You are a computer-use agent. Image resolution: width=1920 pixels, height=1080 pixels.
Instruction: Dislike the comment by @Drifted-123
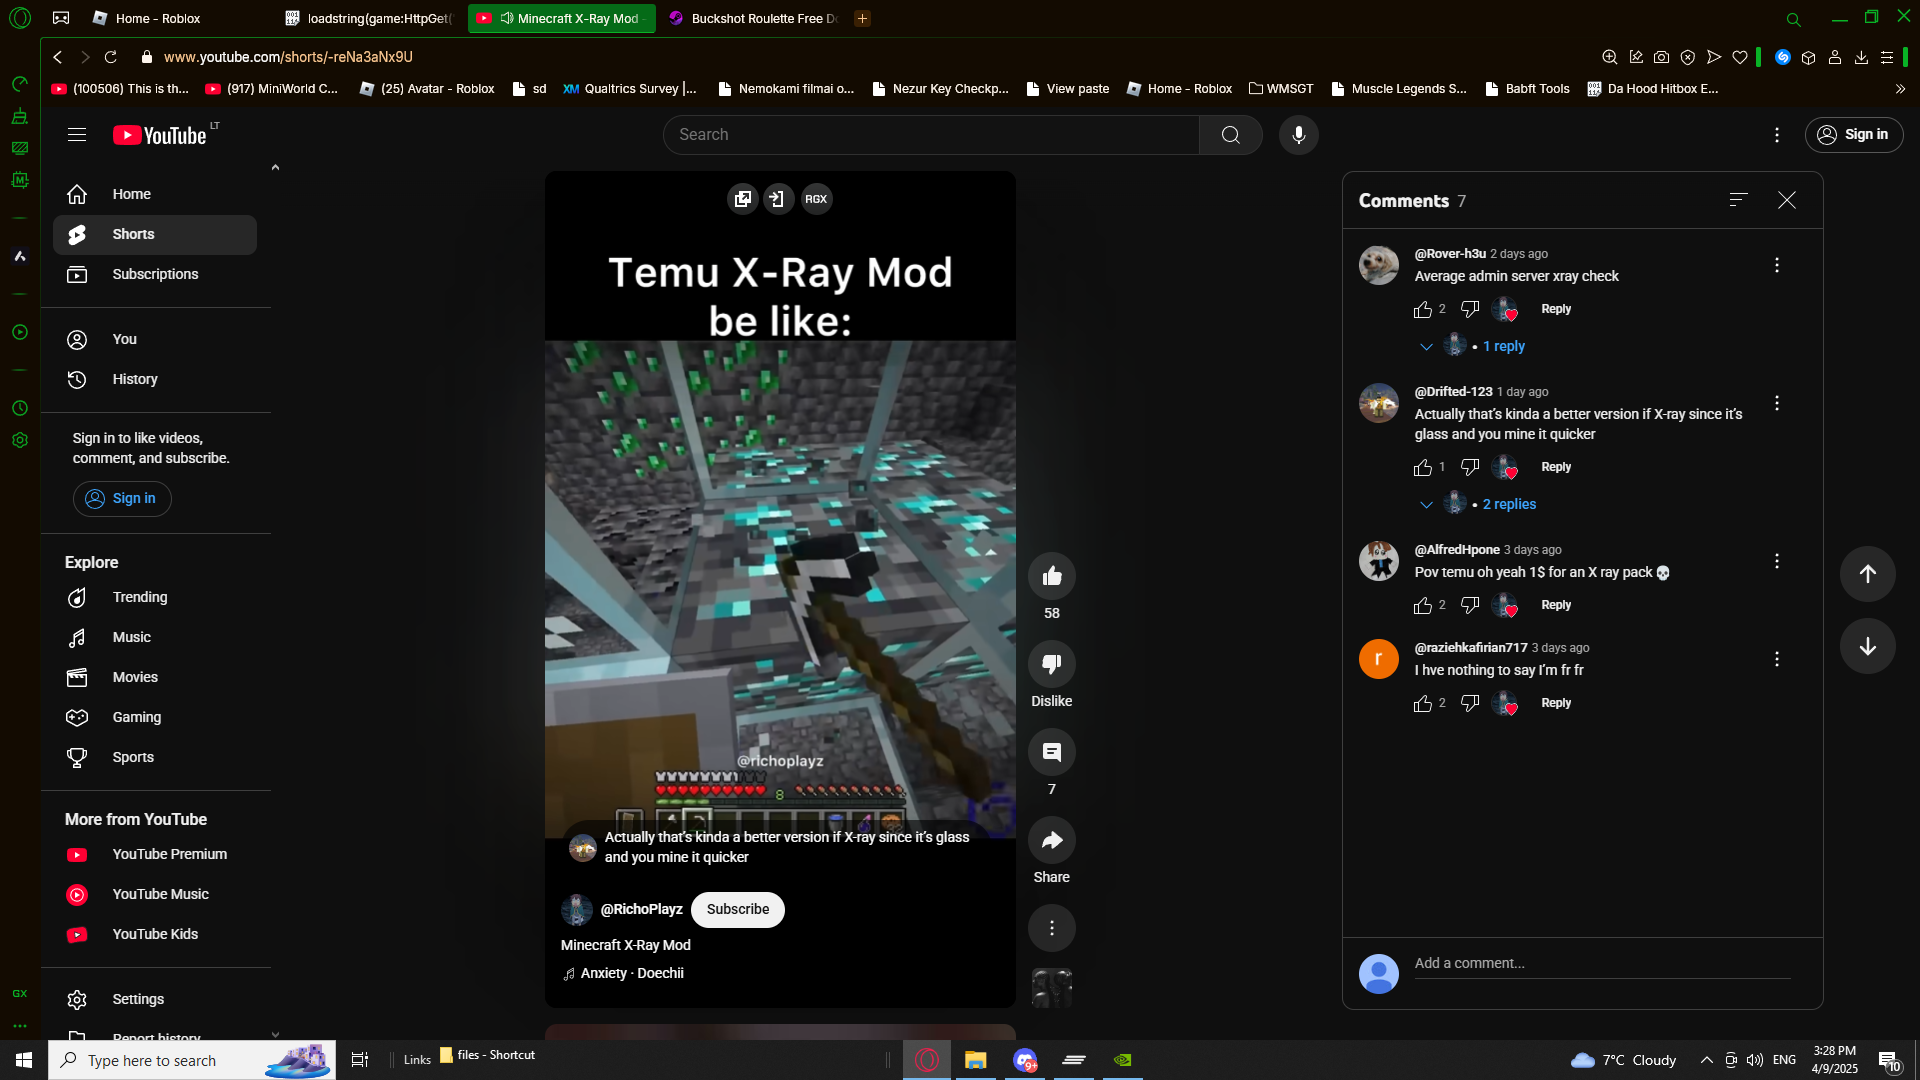1470,468
